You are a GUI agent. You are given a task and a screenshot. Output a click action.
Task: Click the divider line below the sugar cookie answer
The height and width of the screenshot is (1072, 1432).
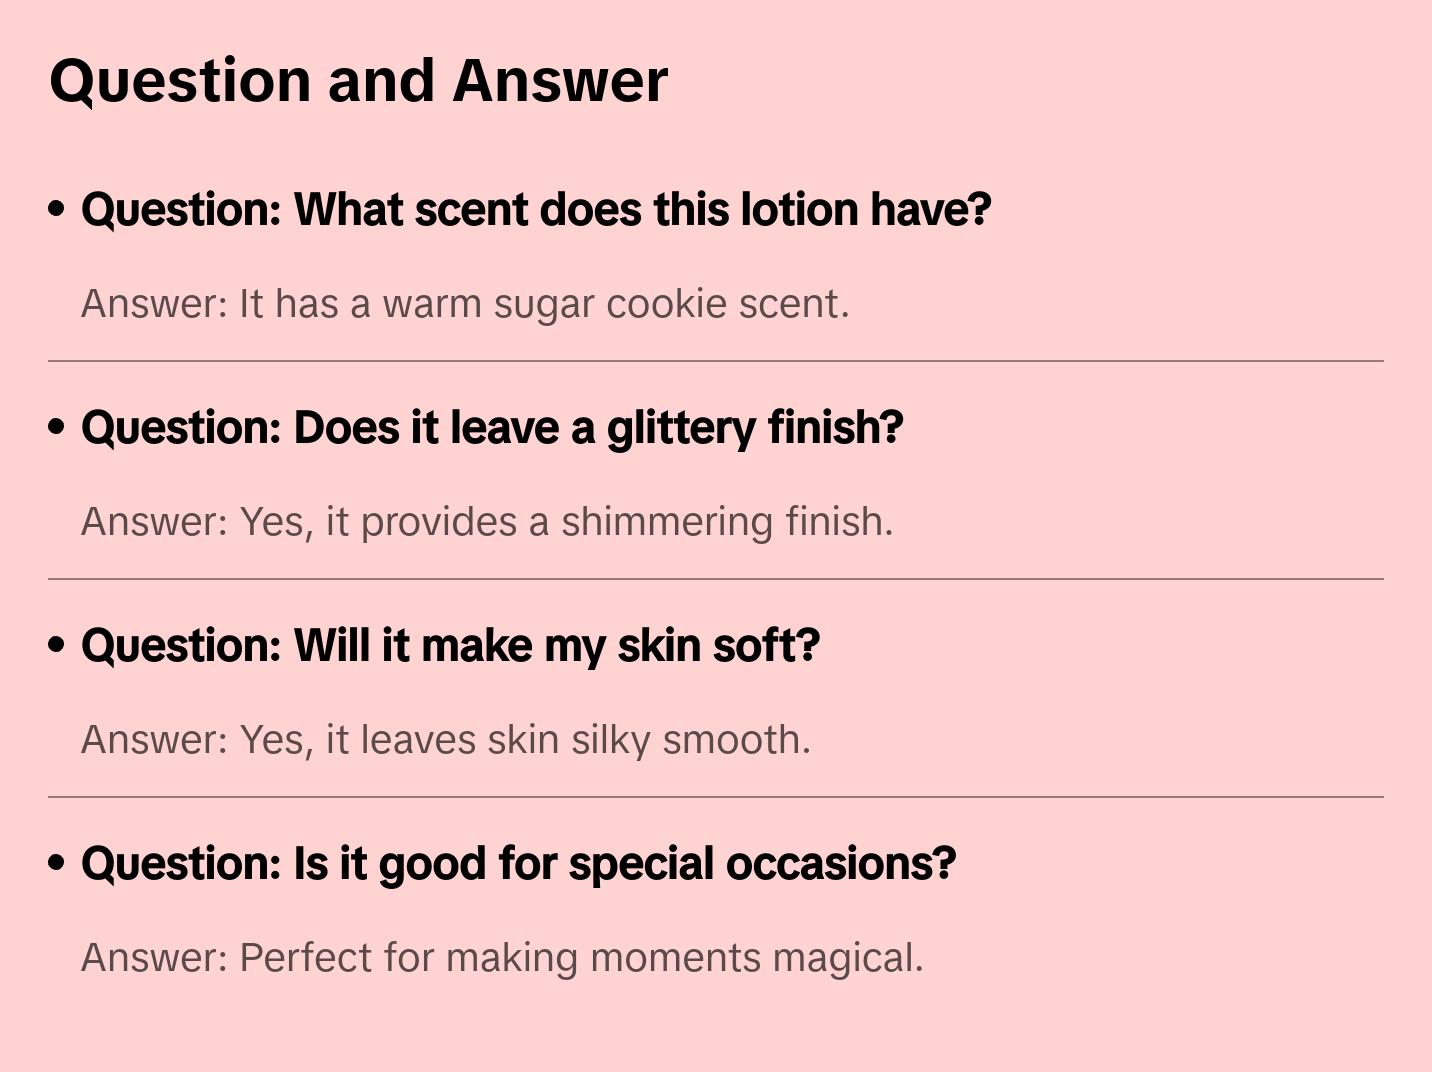(716, 361)
